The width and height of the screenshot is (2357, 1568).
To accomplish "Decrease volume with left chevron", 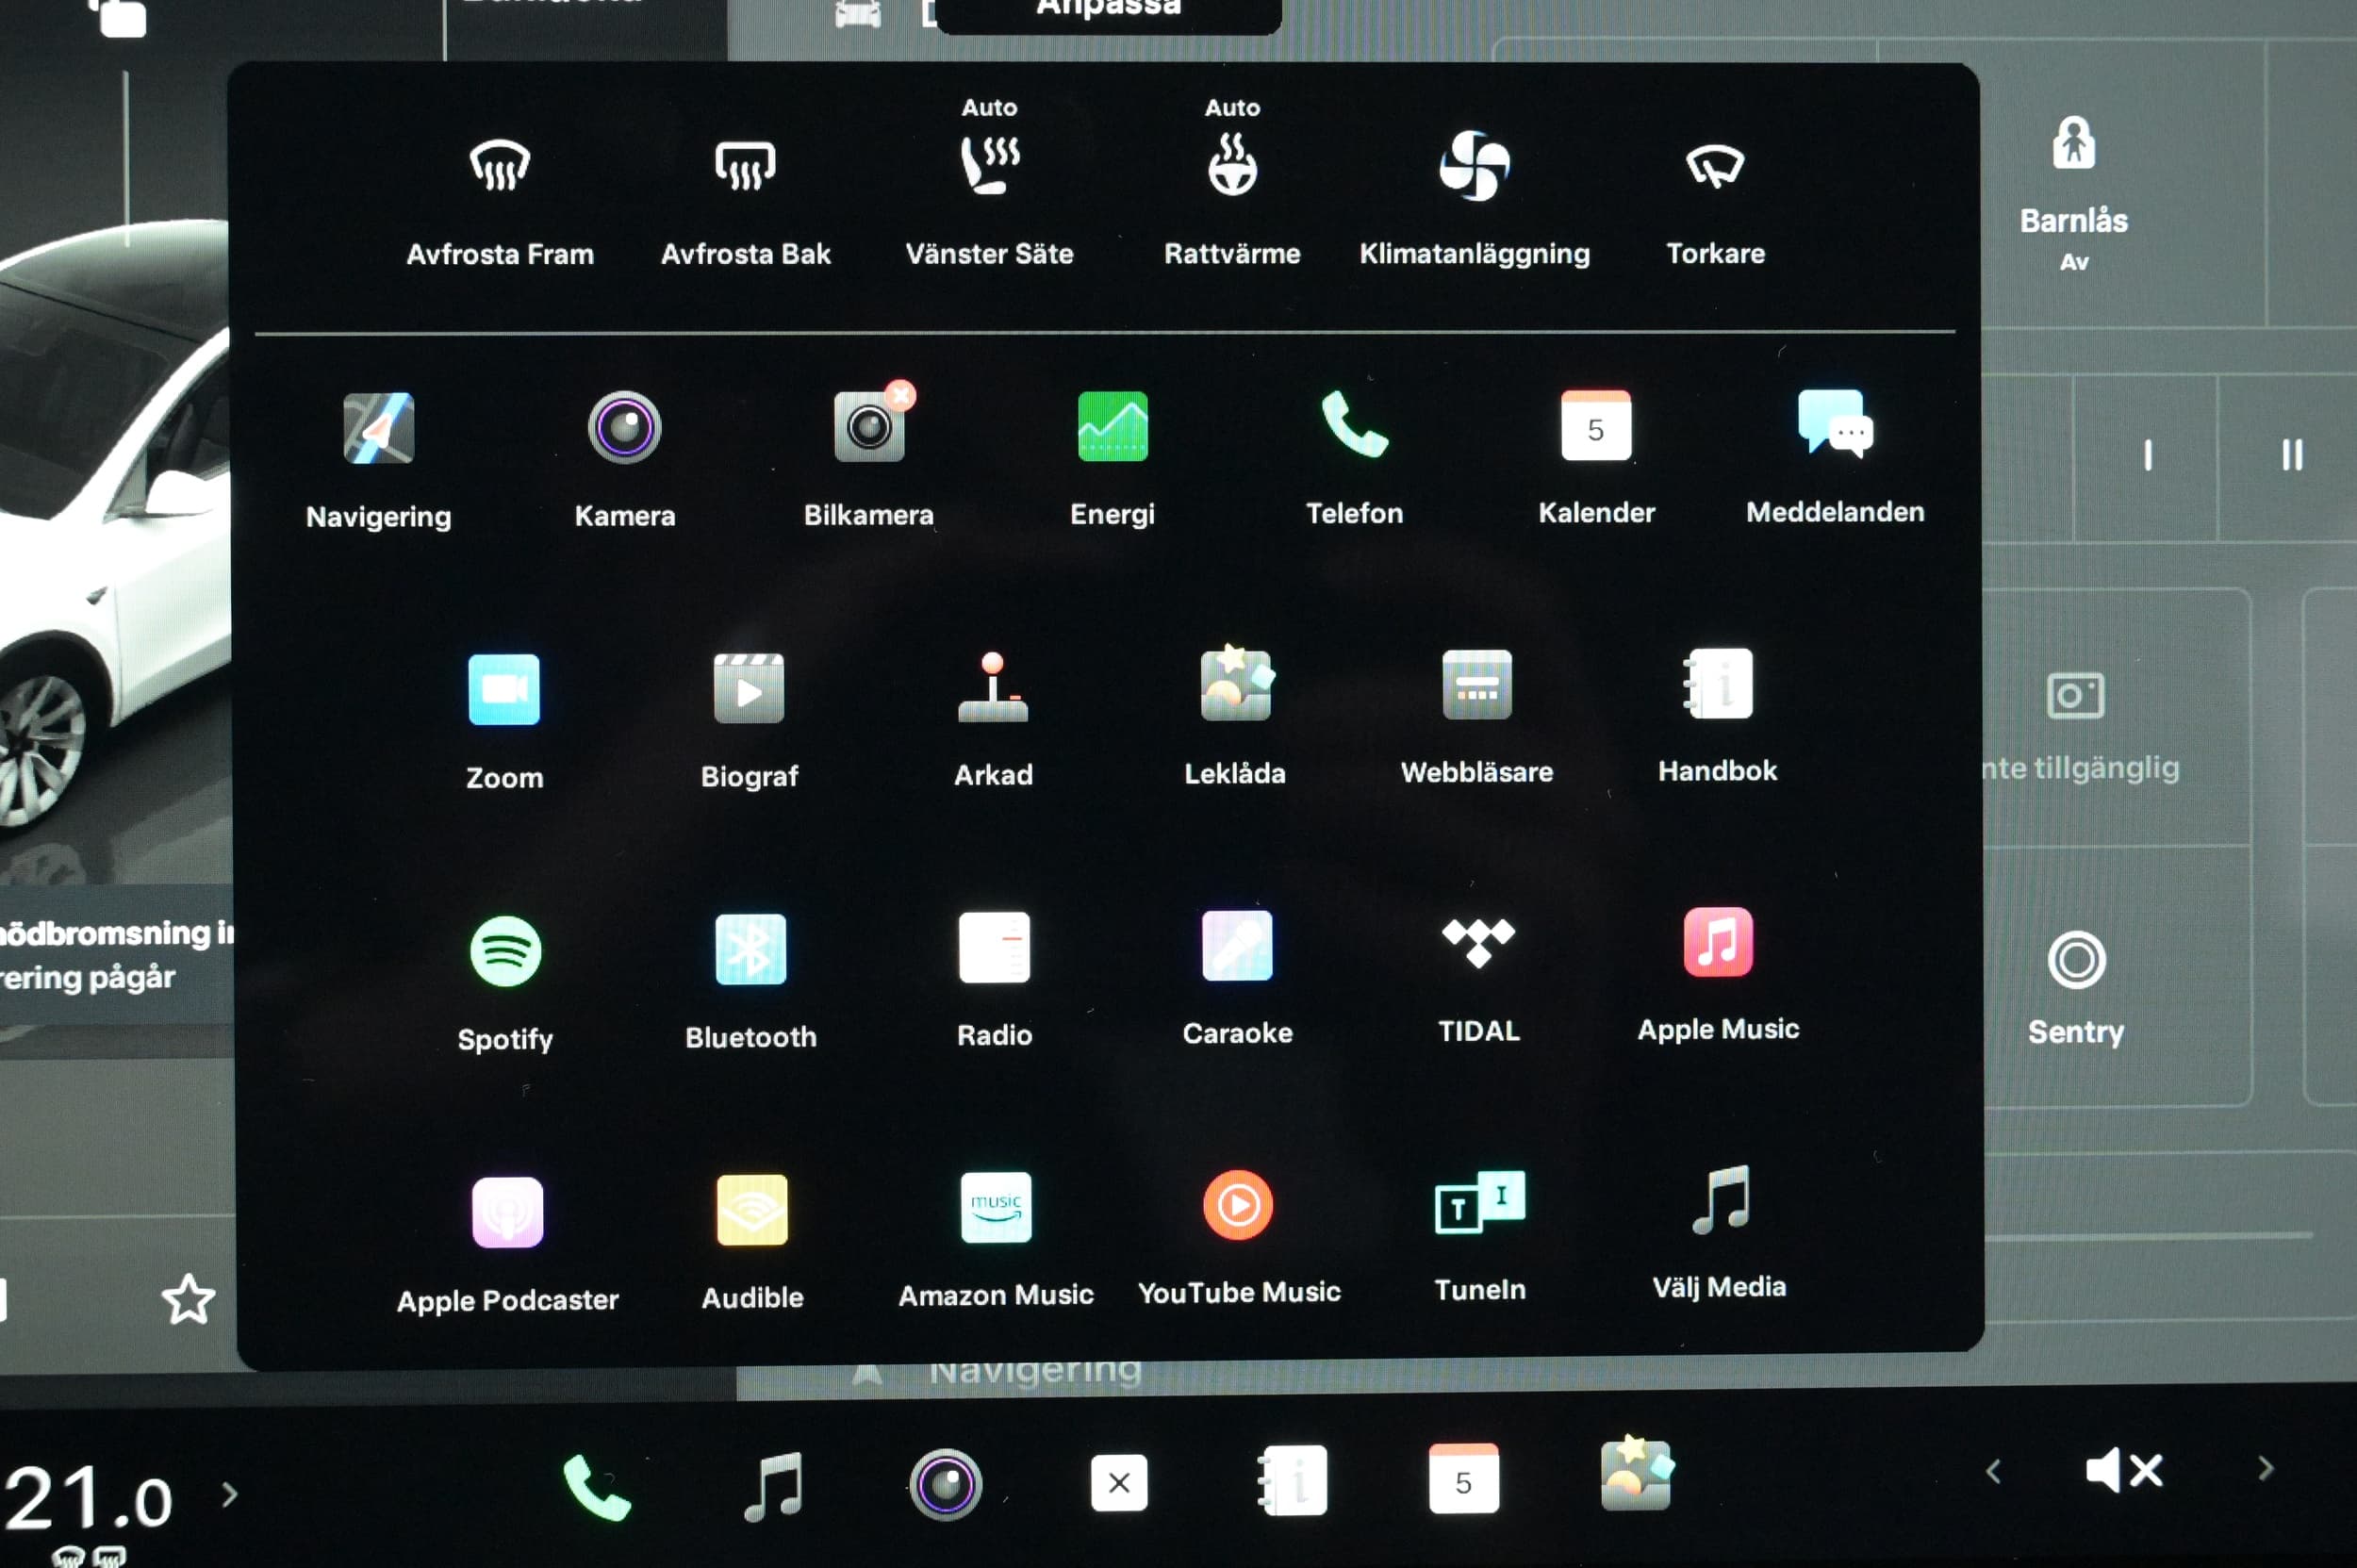I will point(1993,1472).
